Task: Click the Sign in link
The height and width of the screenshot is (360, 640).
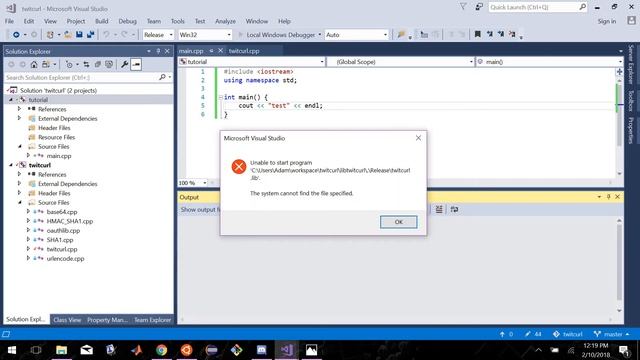Action: click(x=607, y=21)
